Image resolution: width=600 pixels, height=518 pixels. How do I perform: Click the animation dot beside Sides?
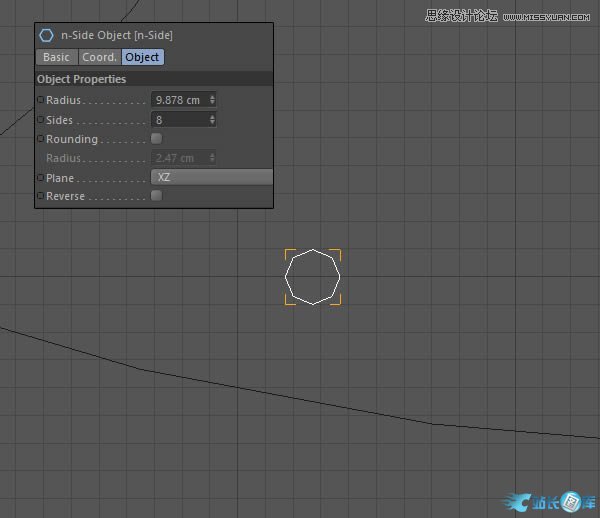tap(40, 120)
